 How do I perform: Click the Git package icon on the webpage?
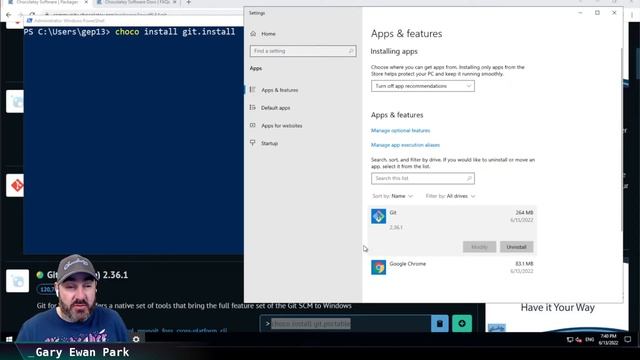15,186
